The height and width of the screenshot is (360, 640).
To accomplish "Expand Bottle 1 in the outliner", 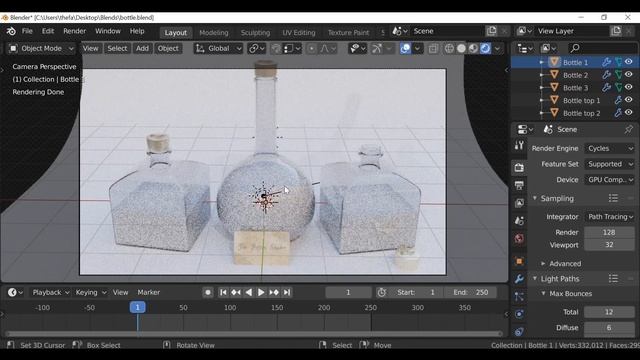I will (542, 62).
